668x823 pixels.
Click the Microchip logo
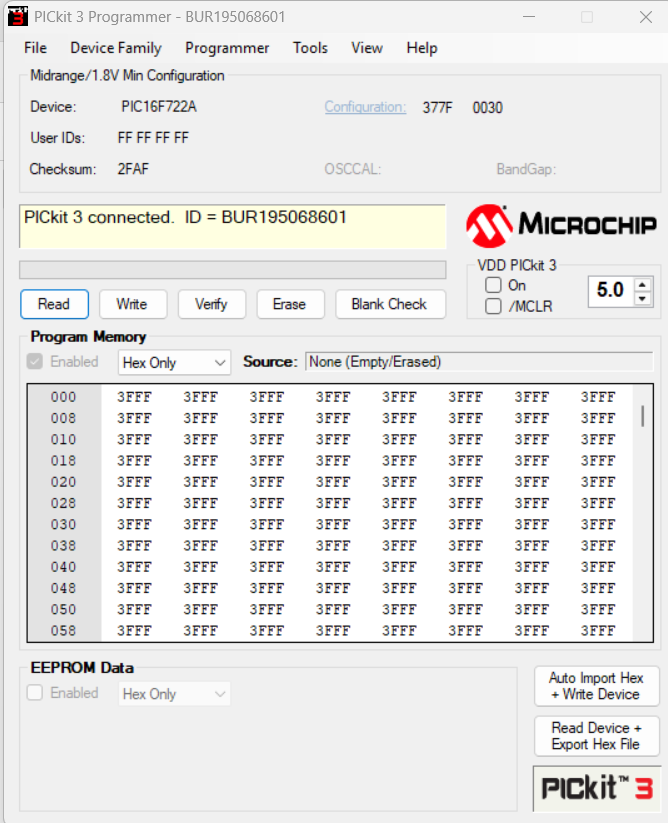click(561, 226)
